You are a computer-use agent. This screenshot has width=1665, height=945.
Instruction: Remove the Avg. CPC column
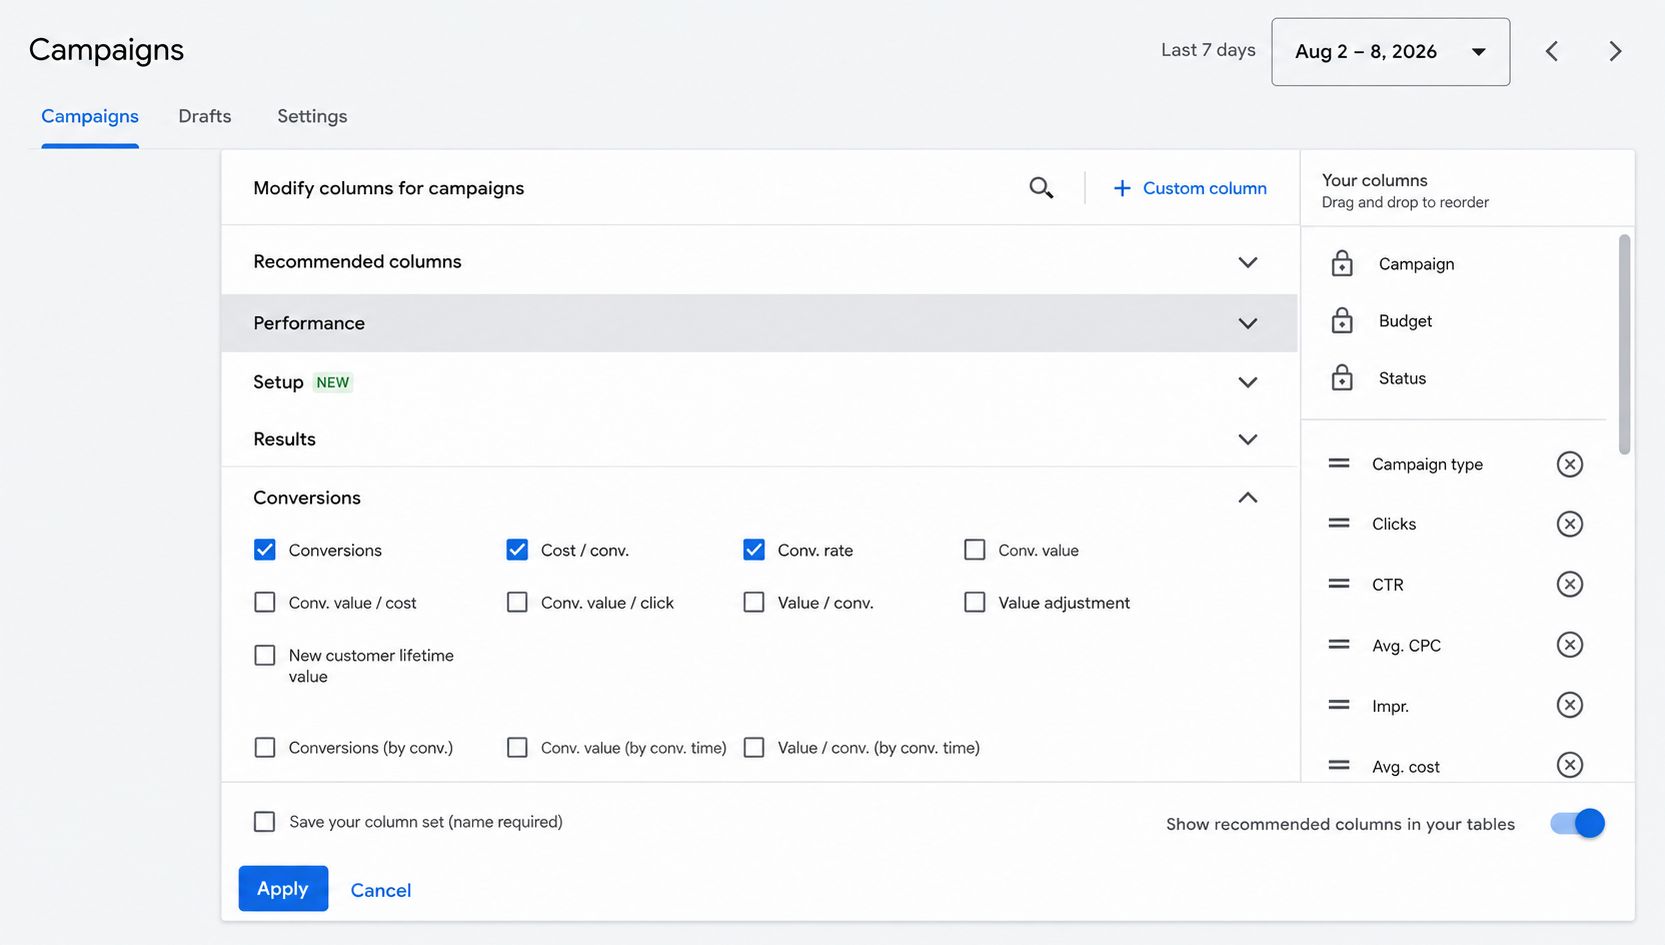pyautogui.click(x=1570, y=645)
